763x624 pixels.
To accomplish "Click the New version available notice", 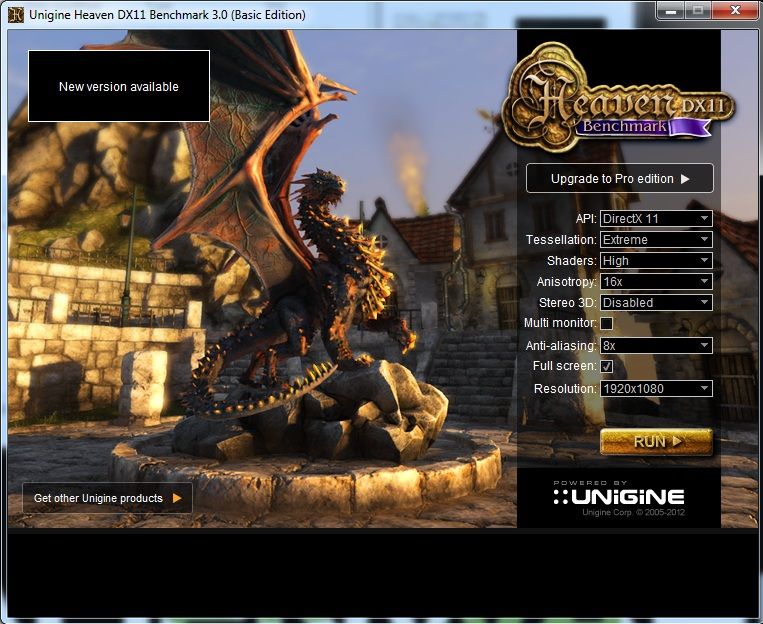I will click(x=119, y=86).
